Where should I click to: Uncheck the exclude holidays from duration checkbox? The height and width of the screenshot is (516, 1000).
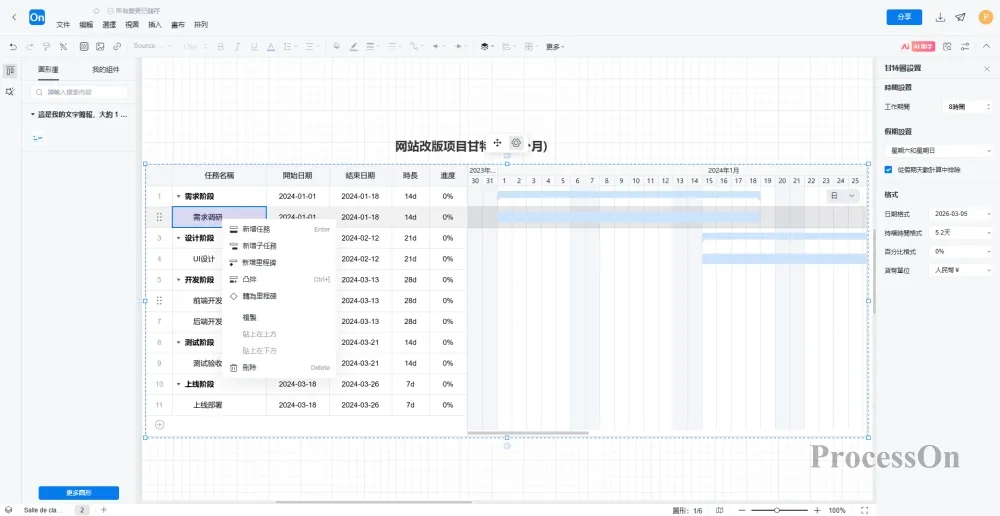coord(889,170)
